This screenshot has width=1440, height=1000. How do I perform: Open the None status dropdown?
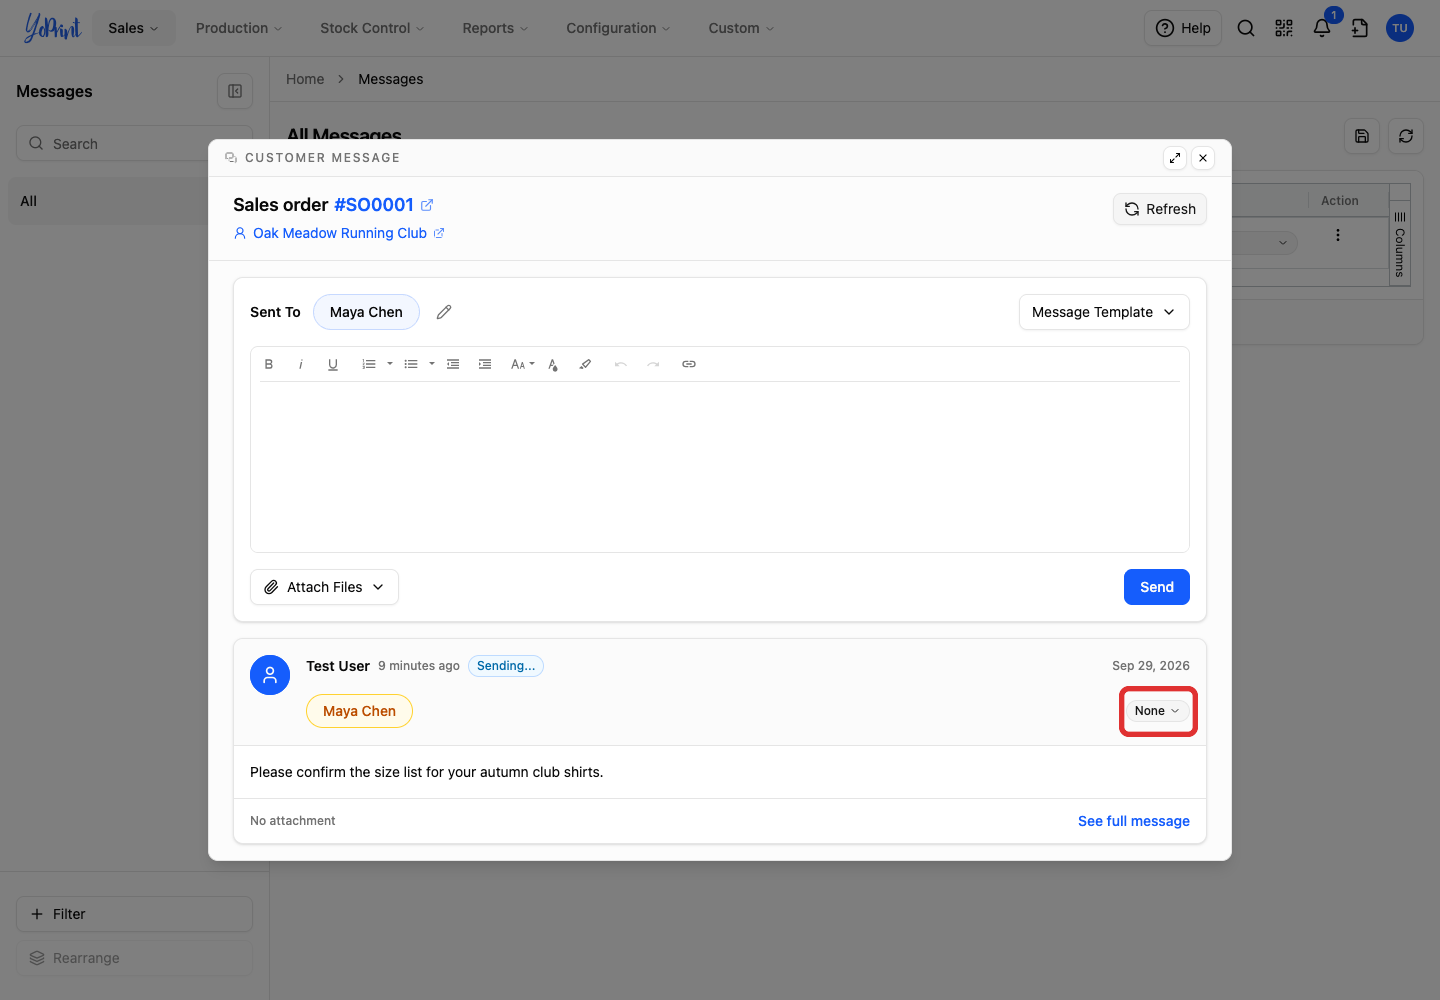1158,711
